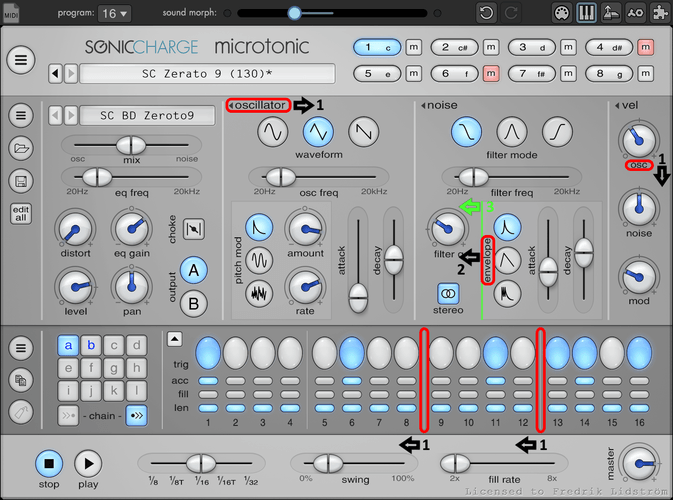Click the undo icon
Image resolution: width=673 pixels, height=500 pixels.
pyautogui.click(x=486, y=13)
